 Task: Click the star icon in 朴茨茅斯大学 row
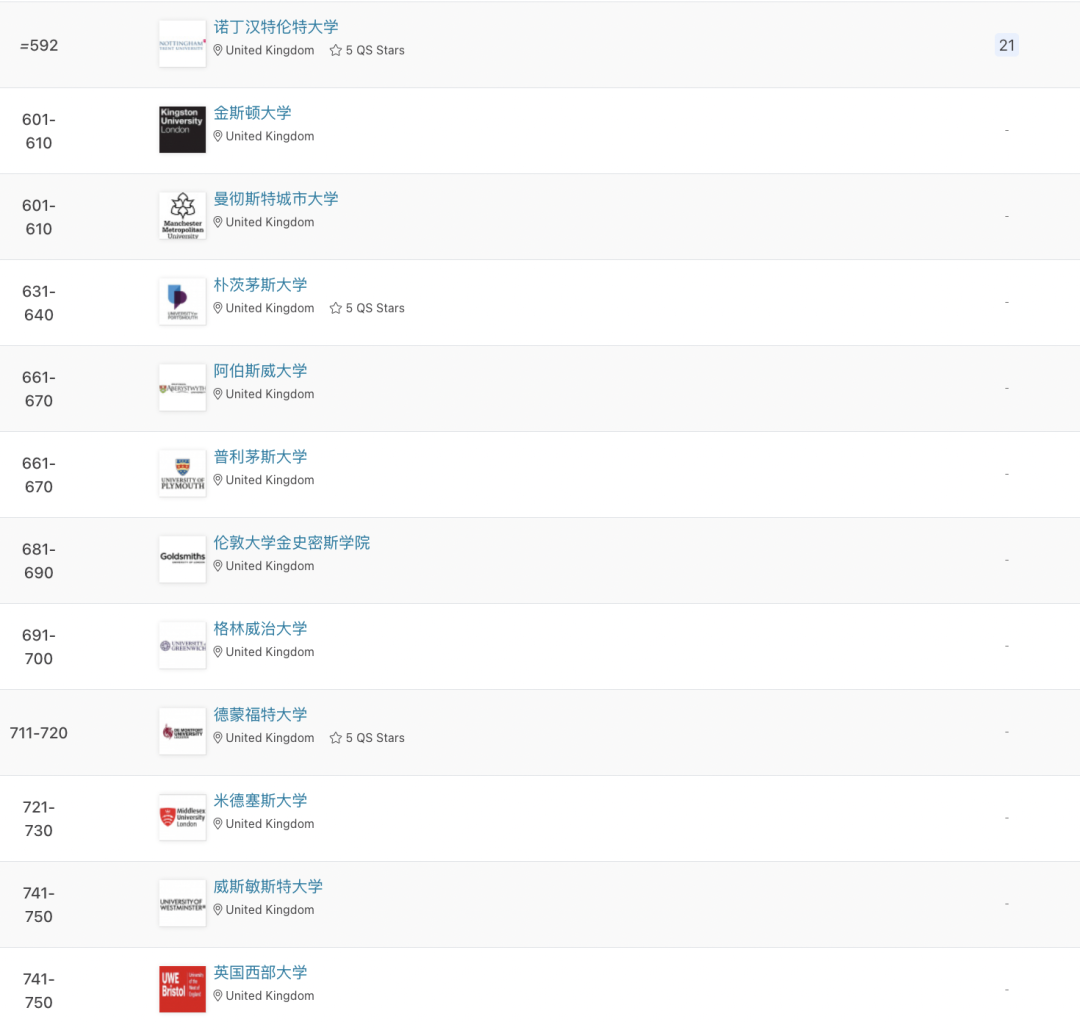point(335,308)
